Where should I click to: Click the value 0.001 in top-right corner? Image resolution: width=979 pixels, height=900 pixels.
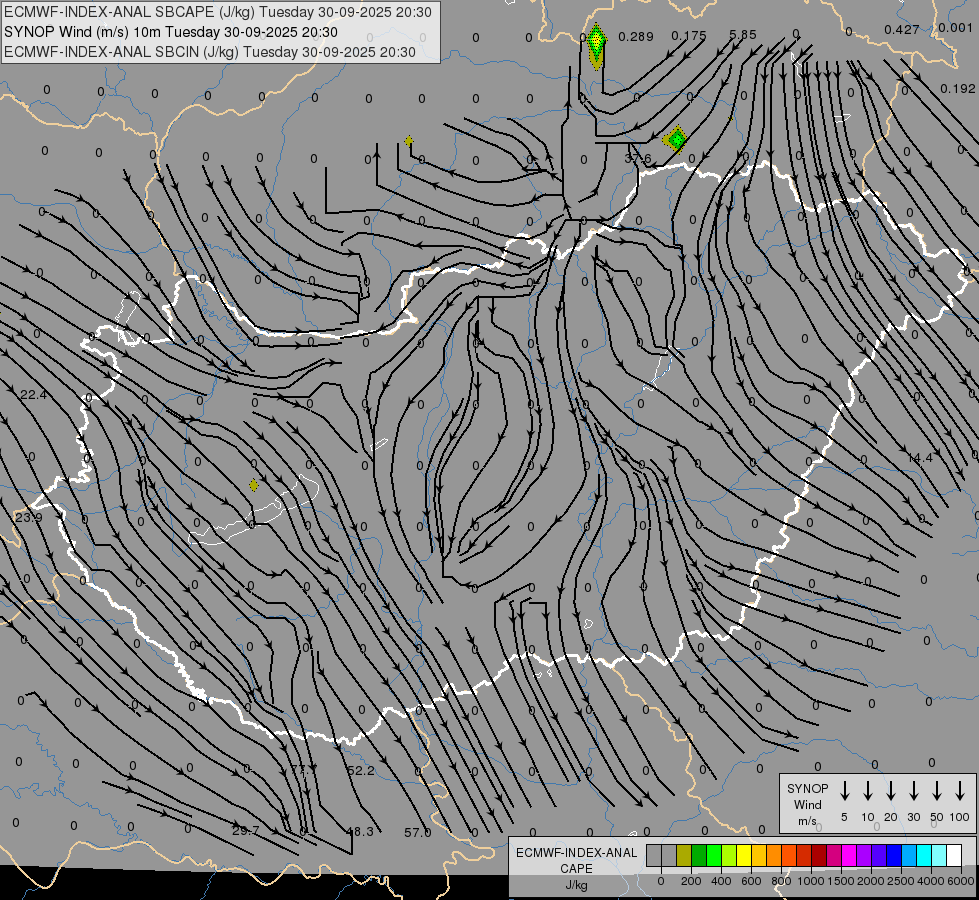tap(955, 28)
